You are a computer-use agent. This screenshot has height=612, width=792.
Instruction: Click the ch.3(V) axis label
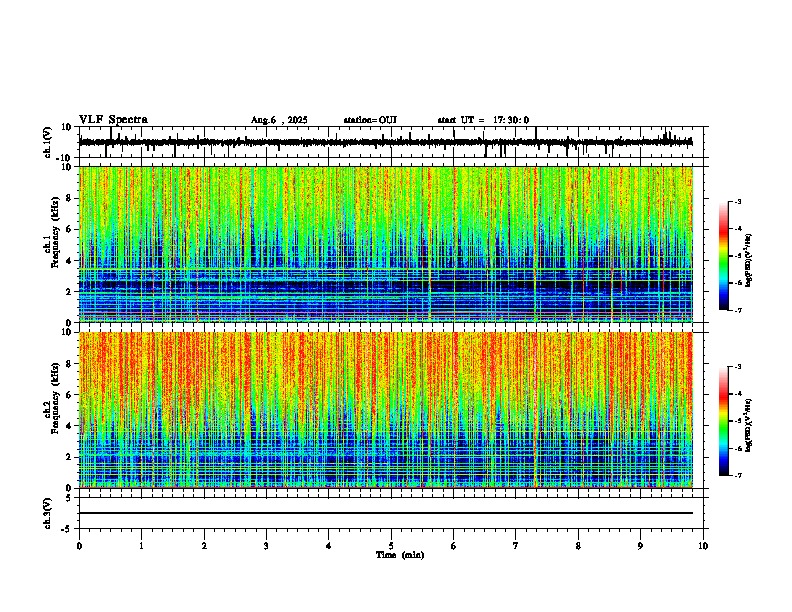coord(48,513)
